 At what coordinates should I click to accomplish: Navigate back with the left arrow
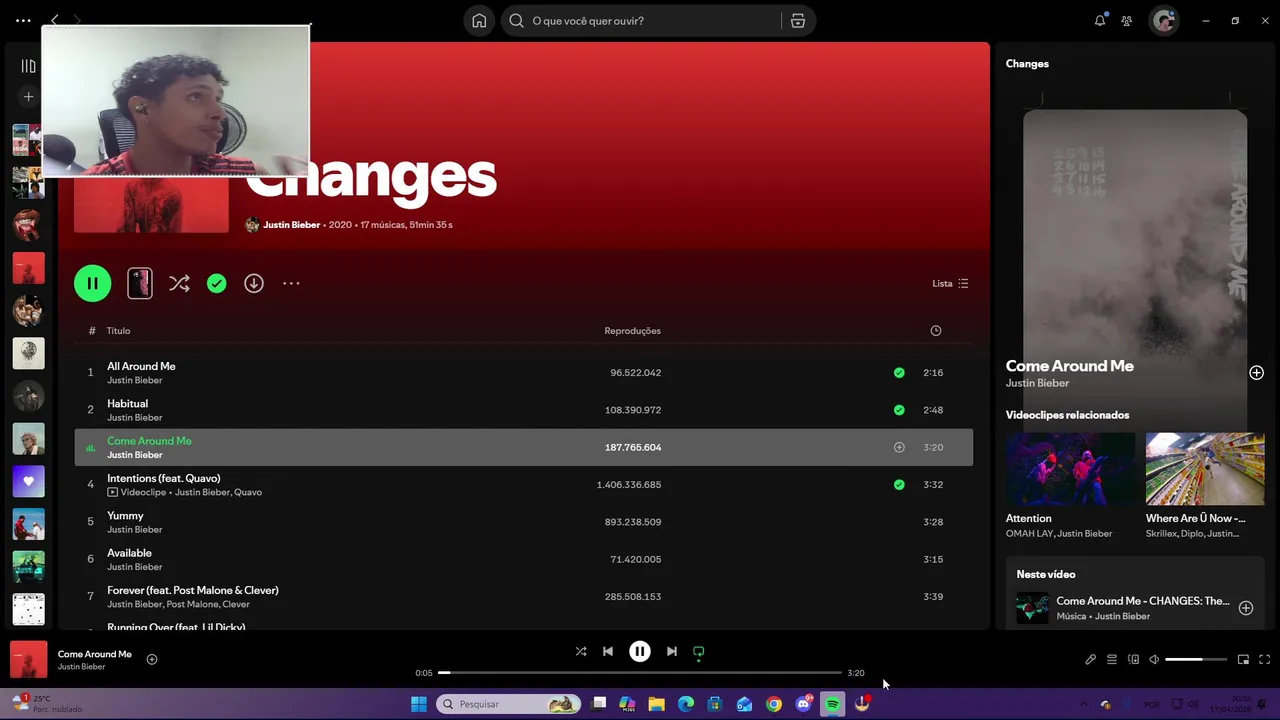click(55, 20)
